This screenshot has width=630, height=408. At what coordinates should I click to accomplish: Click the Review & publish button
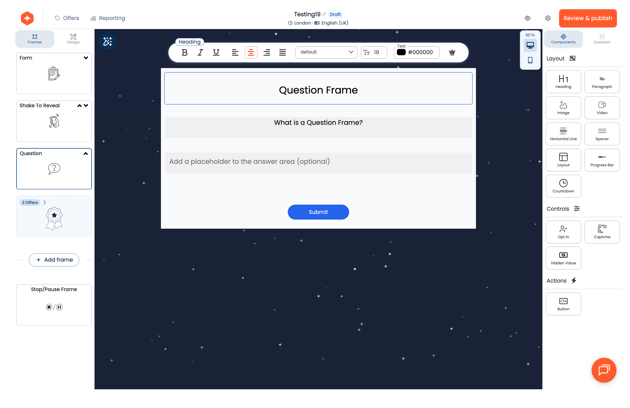[587, 18]
